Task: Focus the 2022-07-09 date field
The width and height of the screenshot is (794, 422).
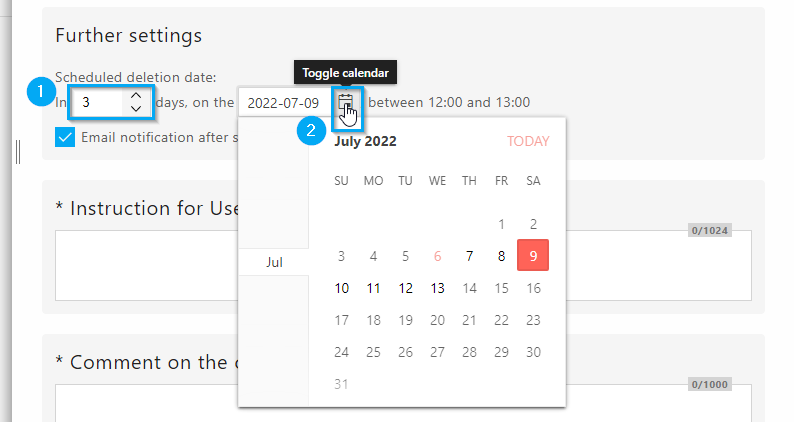Action: (x=285, y=103)
